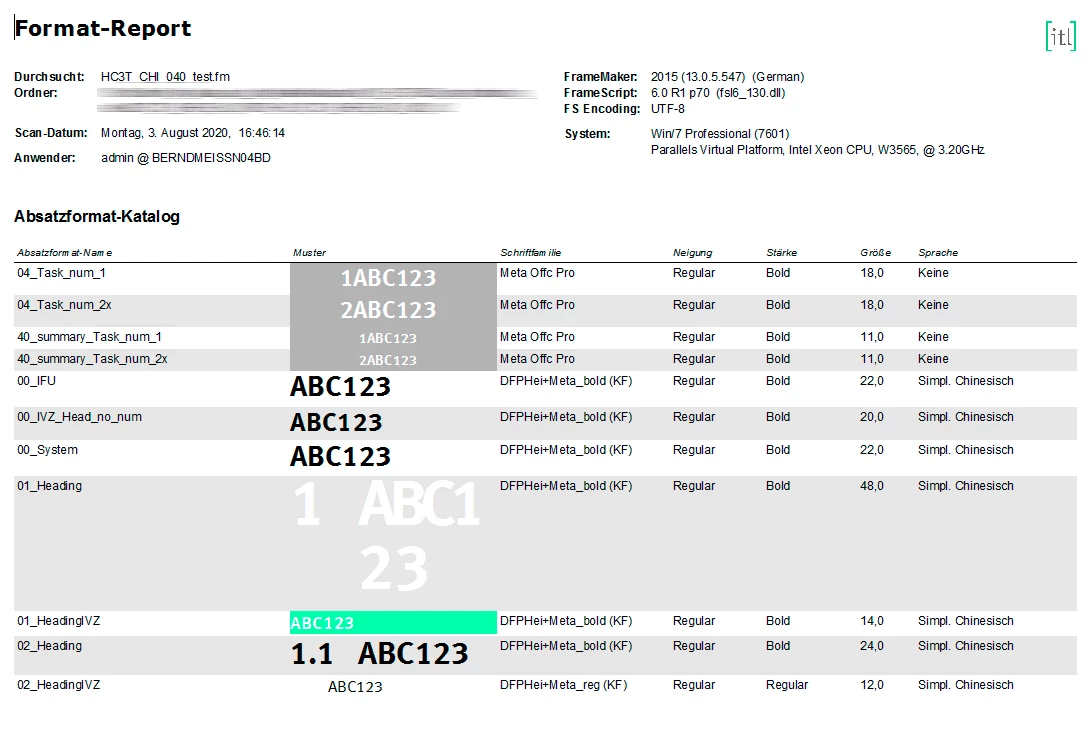Click Keine language in 04_Task_num_1 row
Screen dimensions: 1087x733
(x=933, y=273)
